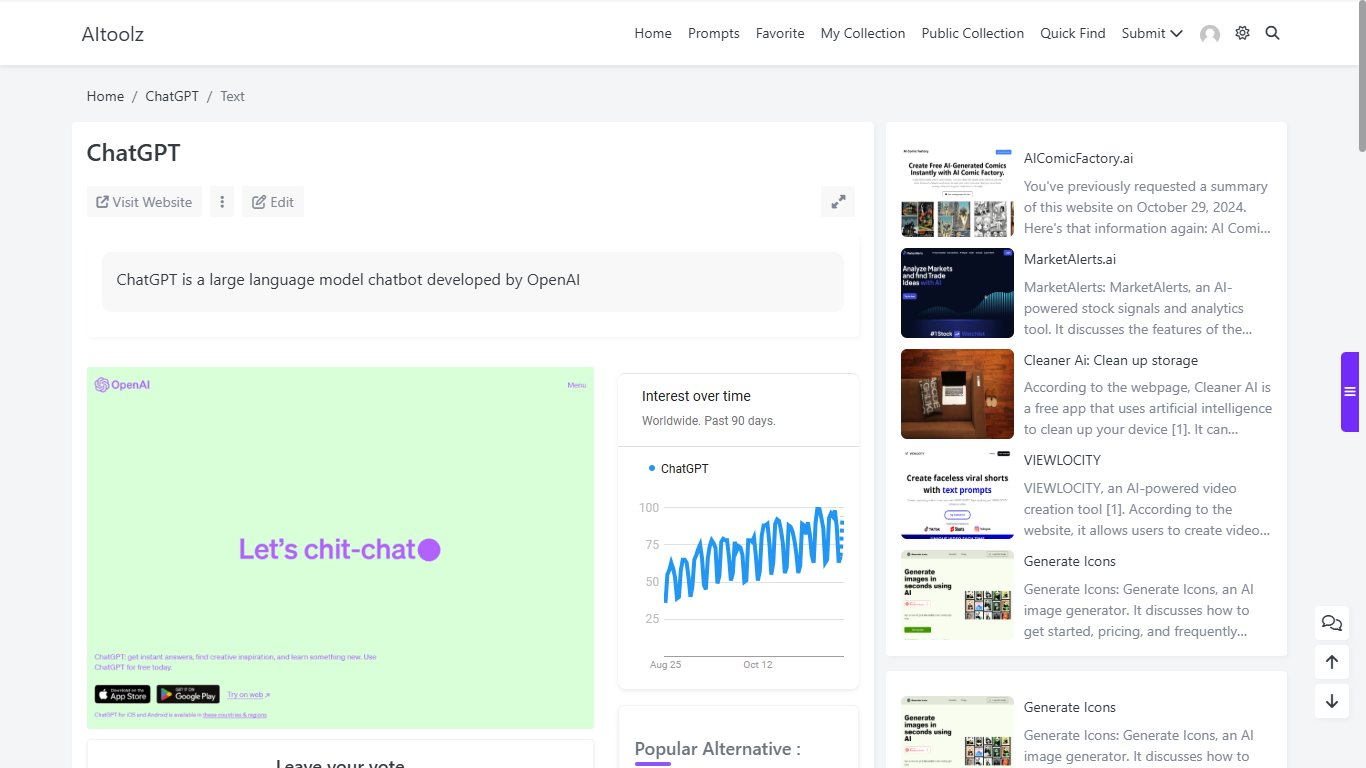The width and height of the screenshot is (1366, 768).
Task: Expand the Submit dropdown menu
Action: click(x=1152, y=33)
